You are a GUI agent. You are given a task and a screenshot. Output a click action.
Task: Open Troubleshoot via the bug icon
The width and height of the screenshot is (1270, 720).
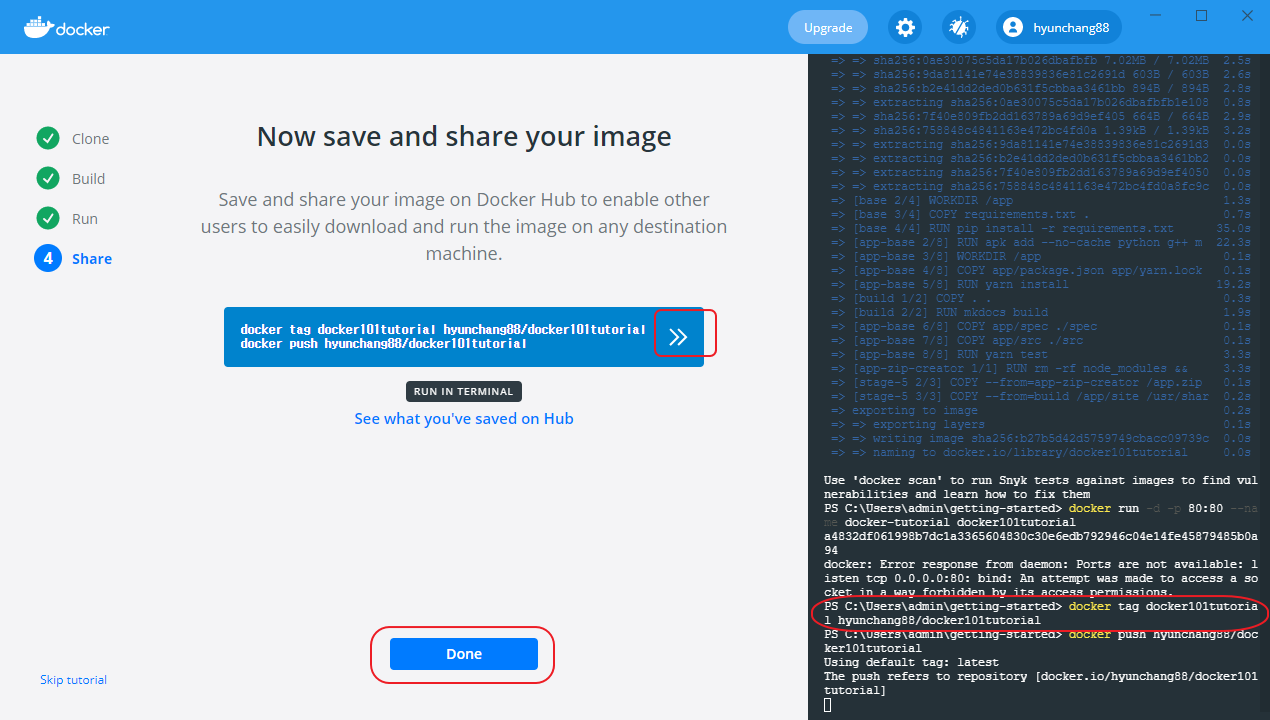pos(959,27)
